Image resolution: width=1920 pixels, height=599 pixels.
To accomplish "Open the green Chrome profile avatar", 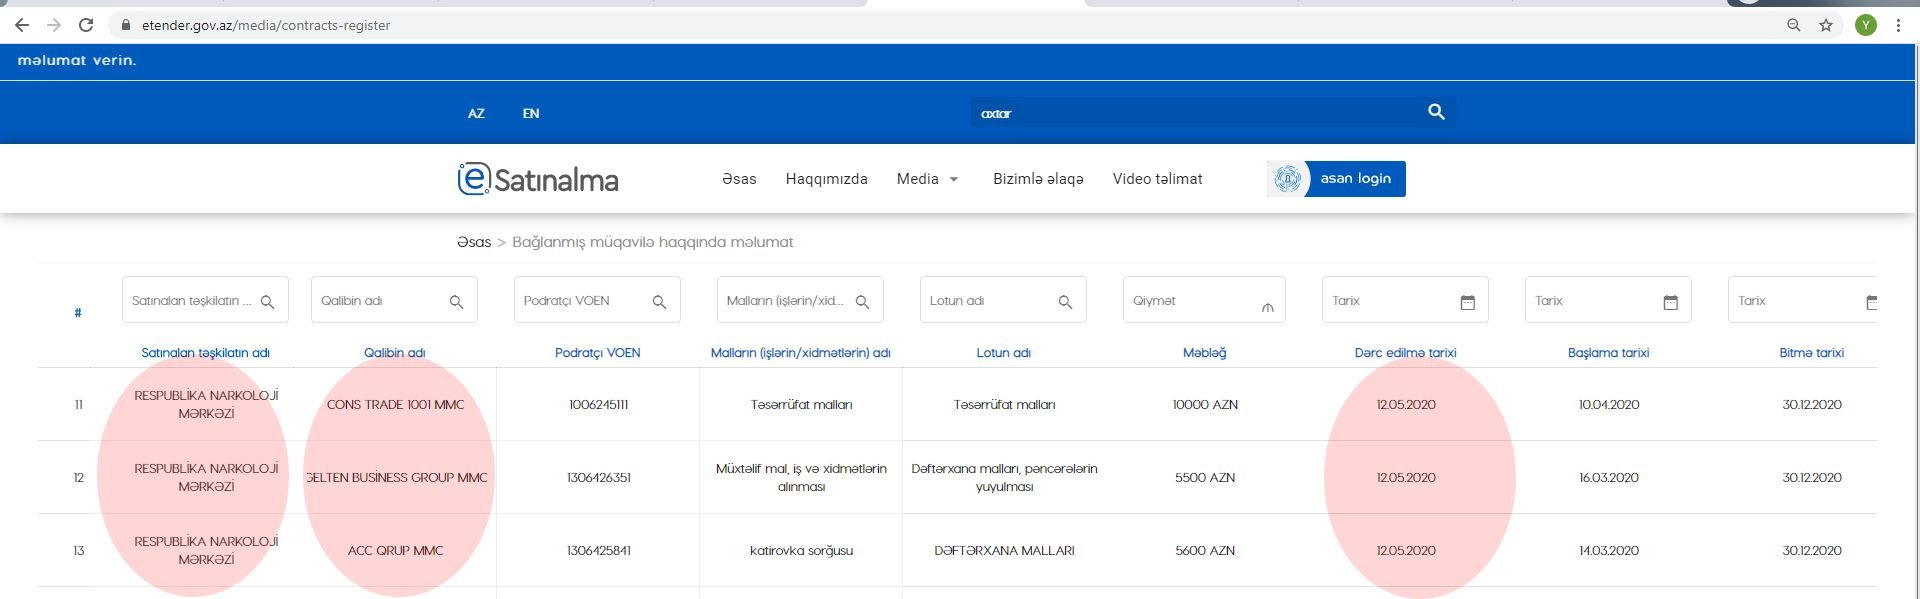I will (1866, 25).
